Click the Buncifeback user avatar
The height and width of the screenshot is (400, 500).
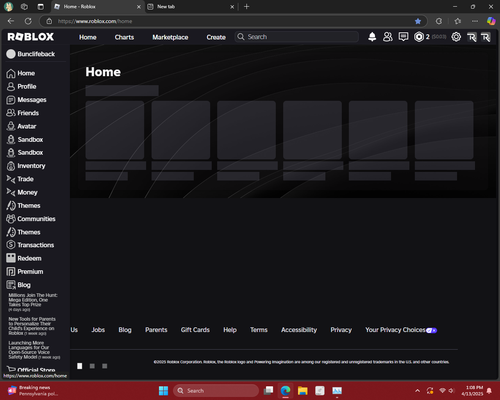[11, 54]
